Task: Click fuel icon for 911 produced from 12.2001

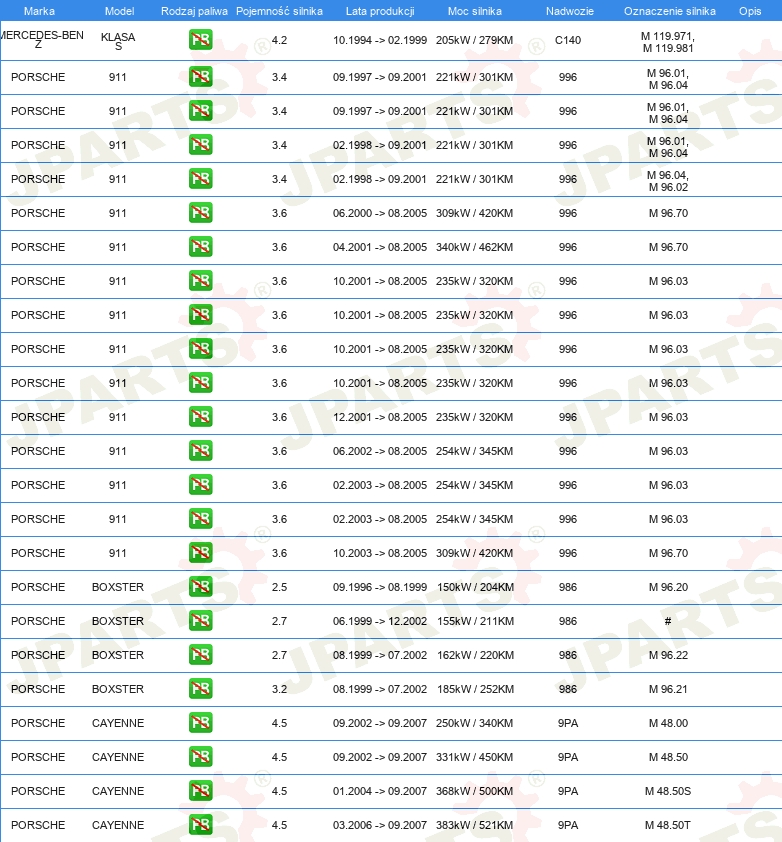Action: pos(200,417)
